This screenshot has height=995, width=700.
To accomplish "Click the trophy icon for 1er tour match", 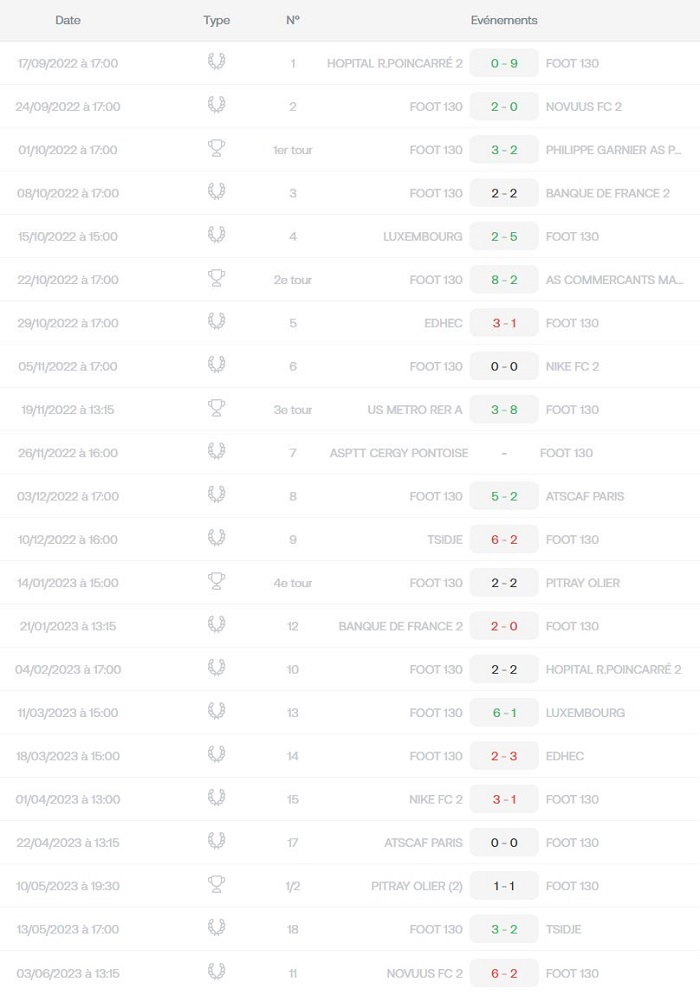I will point(216,148).
